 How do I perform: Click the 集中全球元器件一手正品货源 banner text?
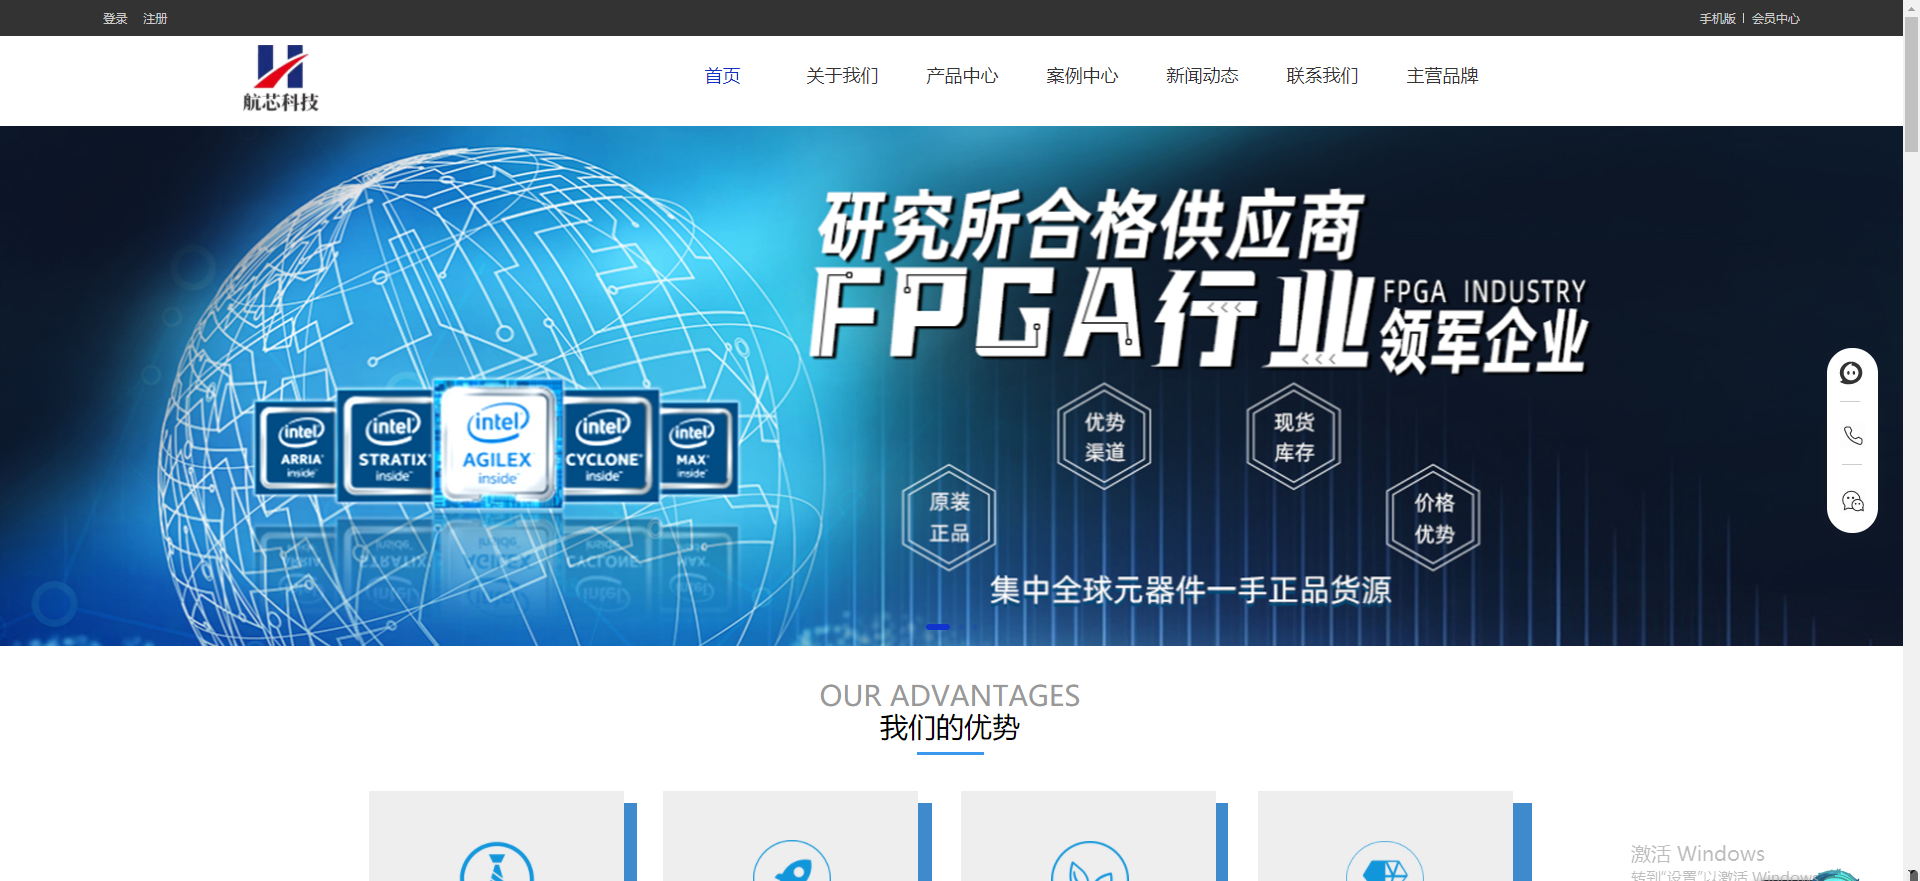pos(1190,590)
